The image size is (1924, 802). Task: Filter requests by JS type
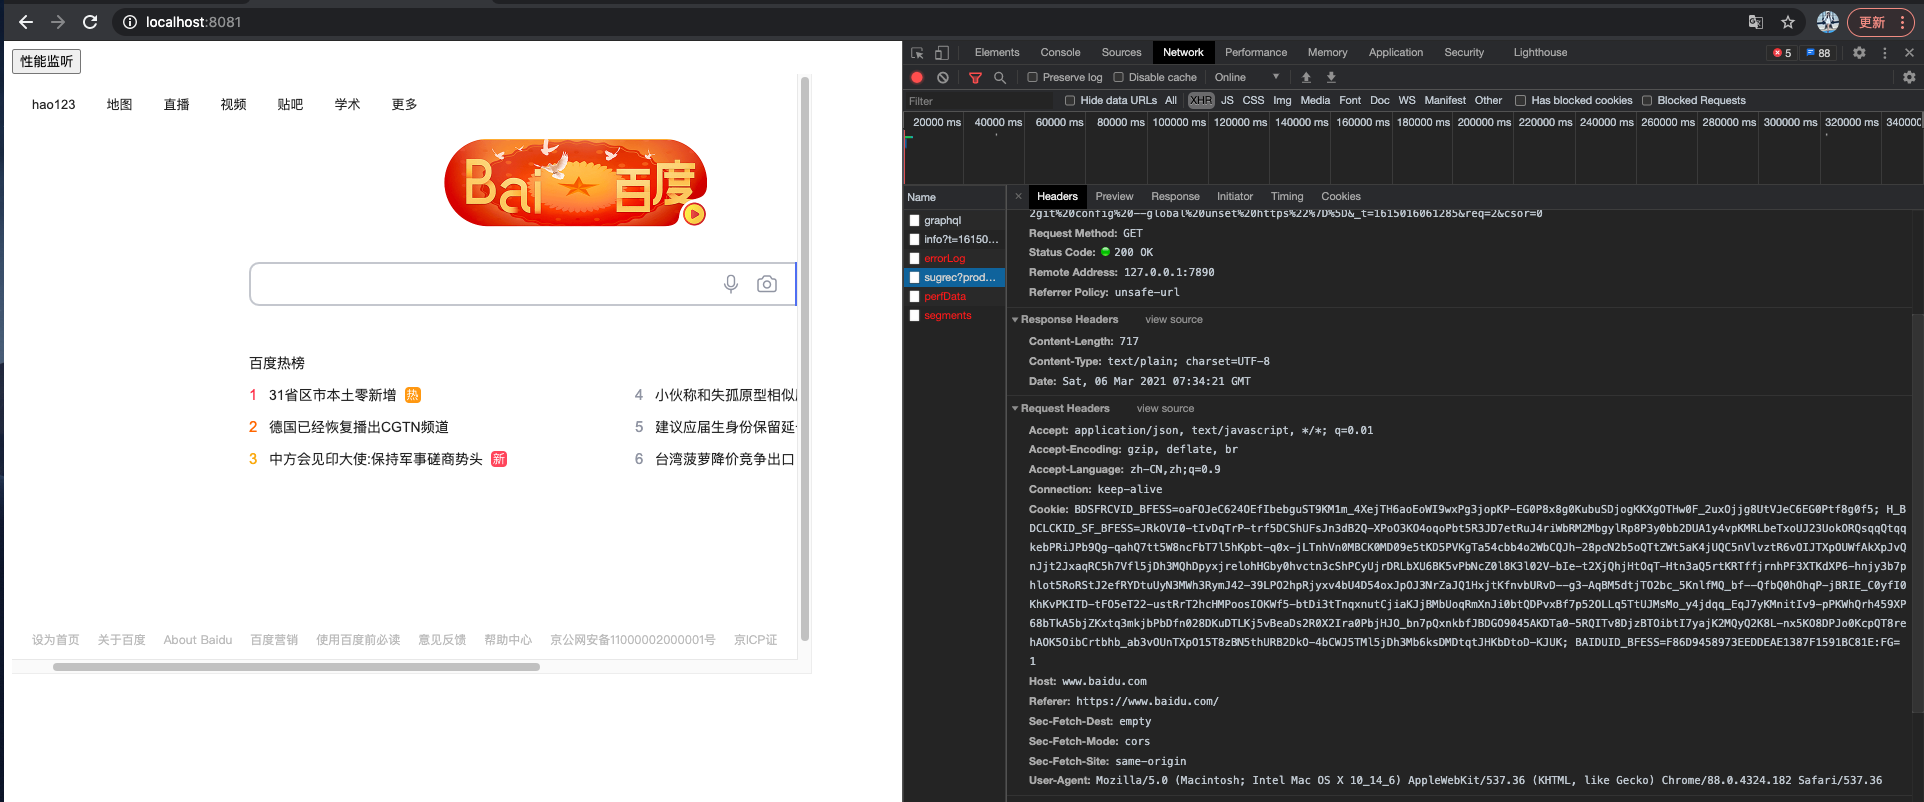(x=1227, y=100)
